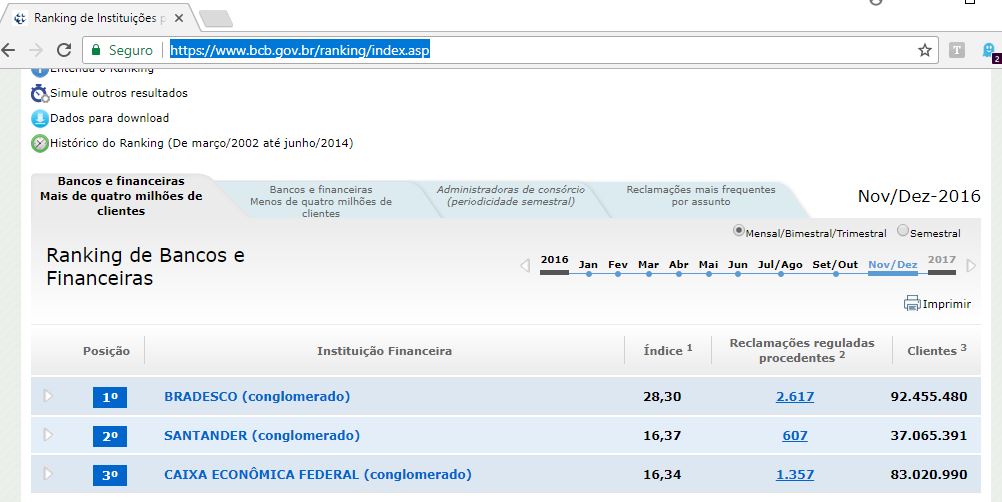Select Mensal/Bimestral/Trimestral radio button
The width and height of the screenshot is (1002, 502).
[x=739, y=230]
